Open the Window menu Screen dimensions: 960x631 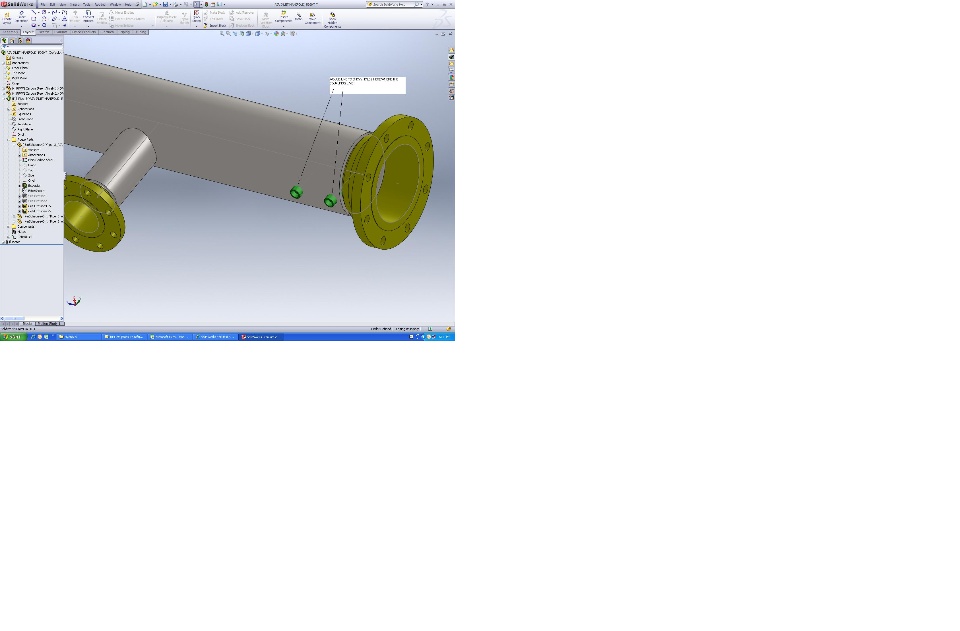(x=114, y=4)
